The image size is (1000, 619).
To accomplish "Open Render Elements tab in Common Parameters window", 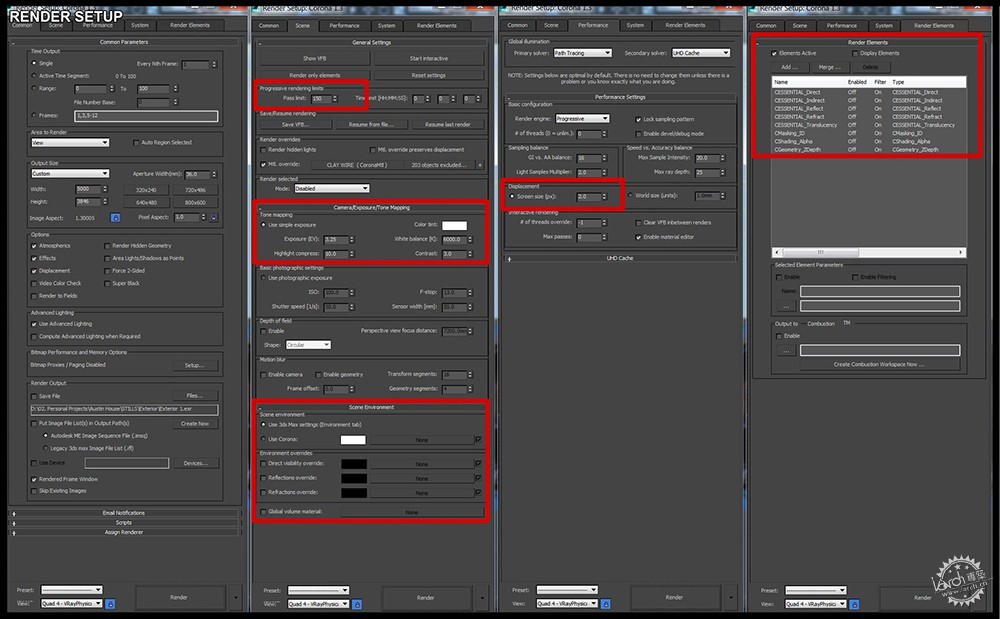I will 190,25.
